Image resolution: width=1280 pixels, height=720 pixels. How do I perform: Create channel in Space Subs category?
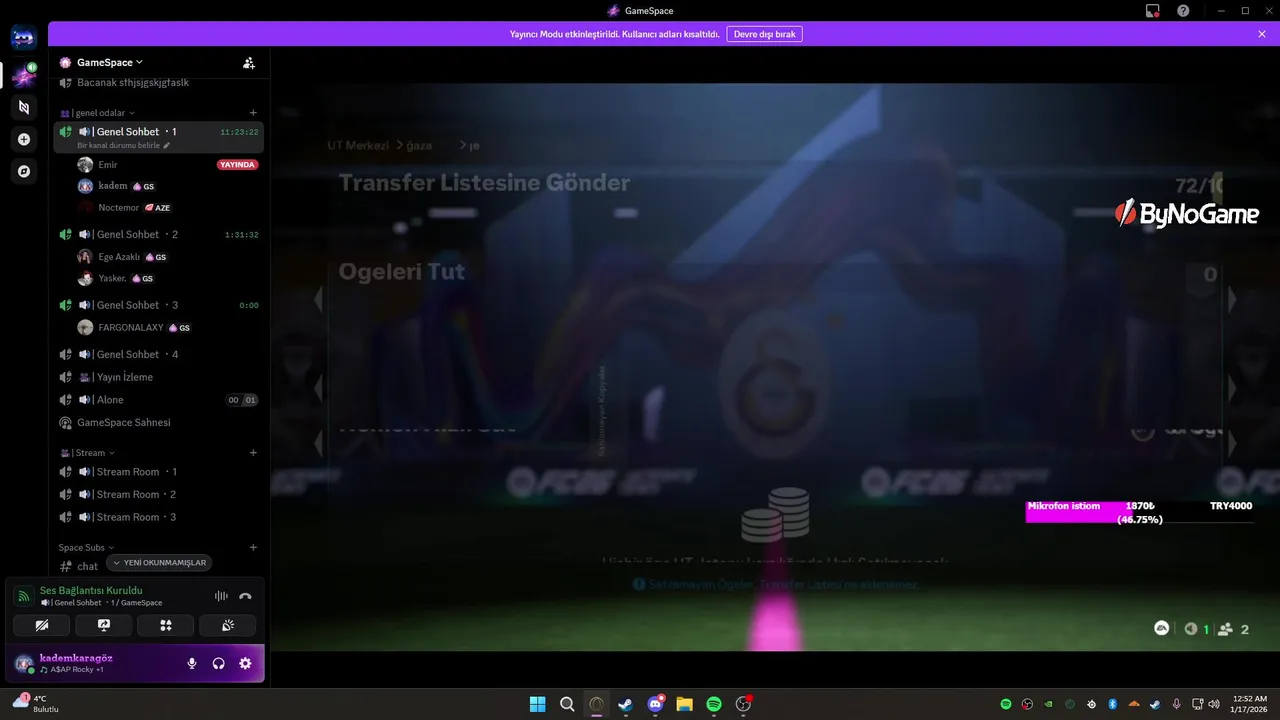pyautogui.click(x=253, y=548)
